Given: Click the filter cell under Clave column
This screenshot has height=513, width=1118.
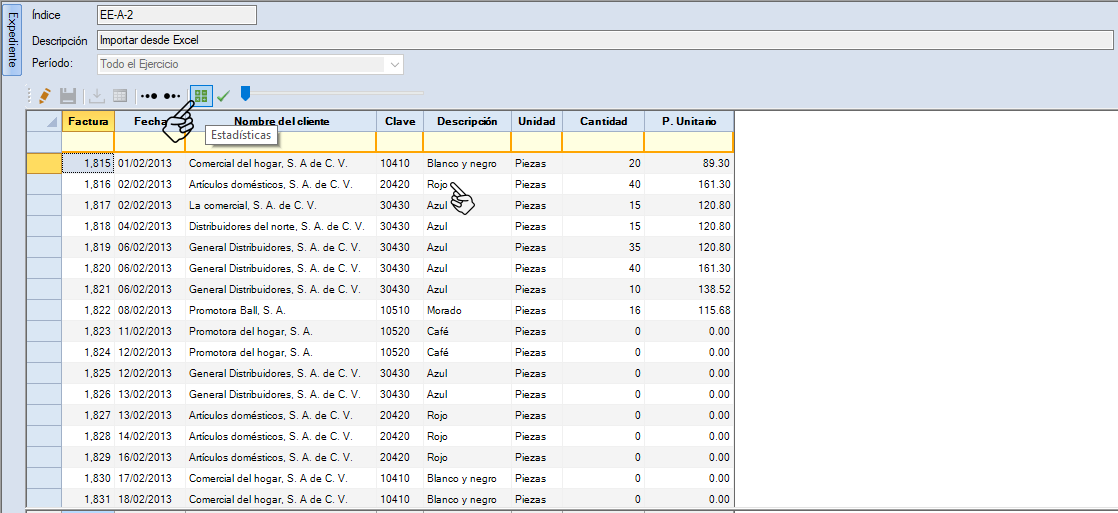Looking at the screenshot, I should pos(399,142).
